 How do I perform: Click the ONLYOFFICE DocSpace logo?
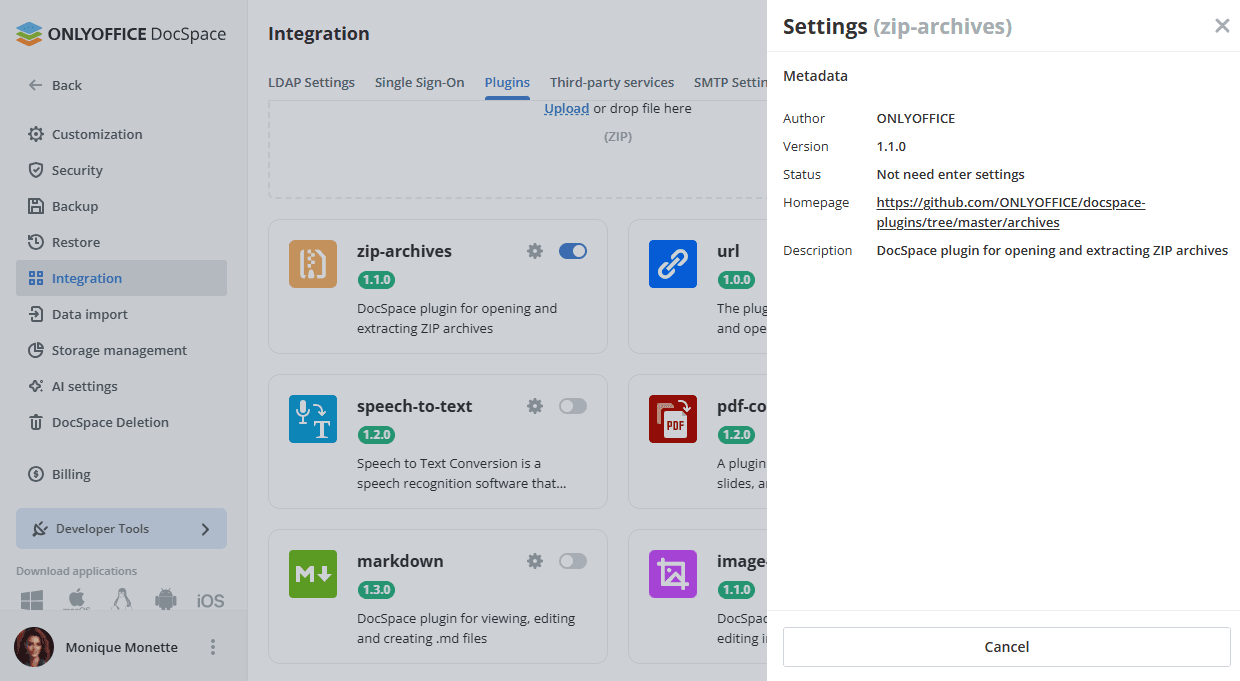pos(121,34)
